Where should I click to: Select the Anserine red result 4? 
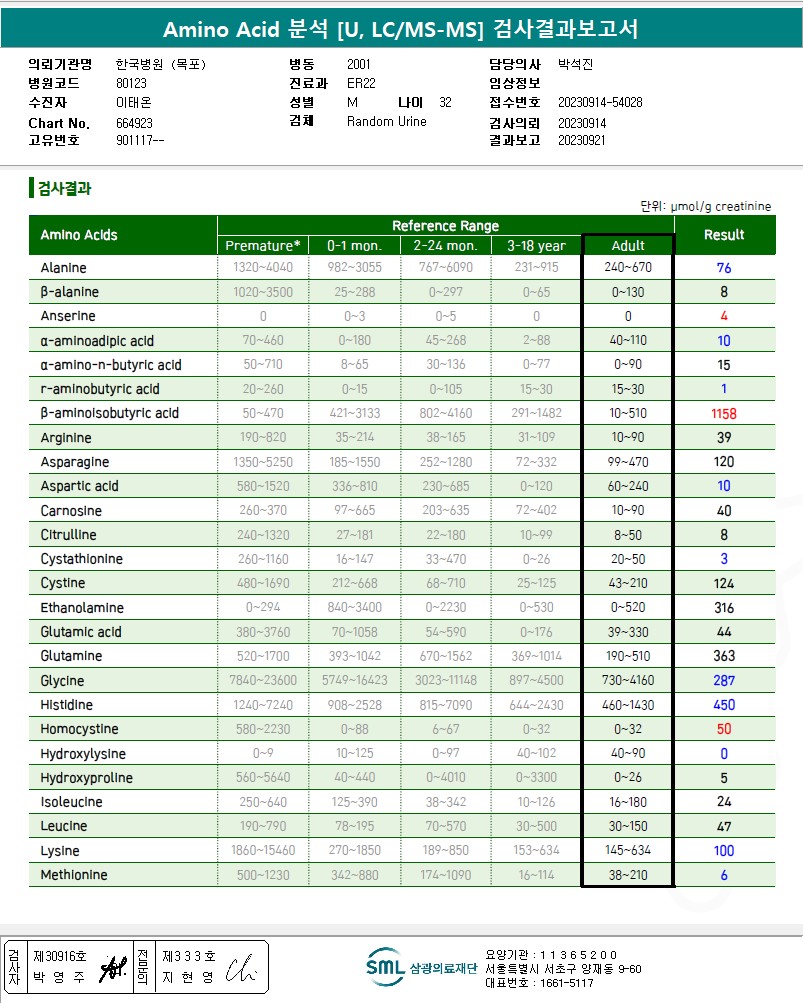(724, 316)
